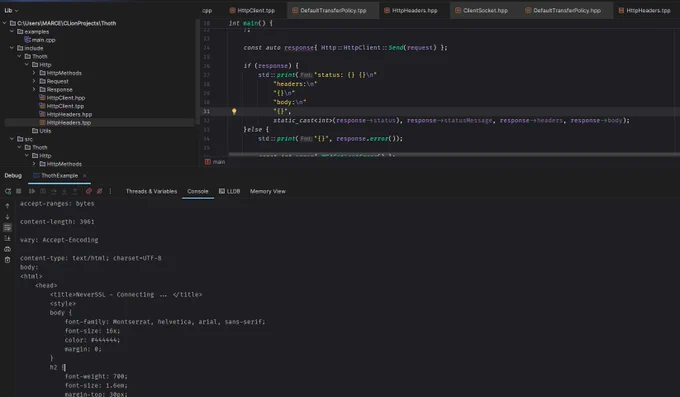Open the Threads & Variables tab
The height and width of the screenshot is (397, 680).
151,191
